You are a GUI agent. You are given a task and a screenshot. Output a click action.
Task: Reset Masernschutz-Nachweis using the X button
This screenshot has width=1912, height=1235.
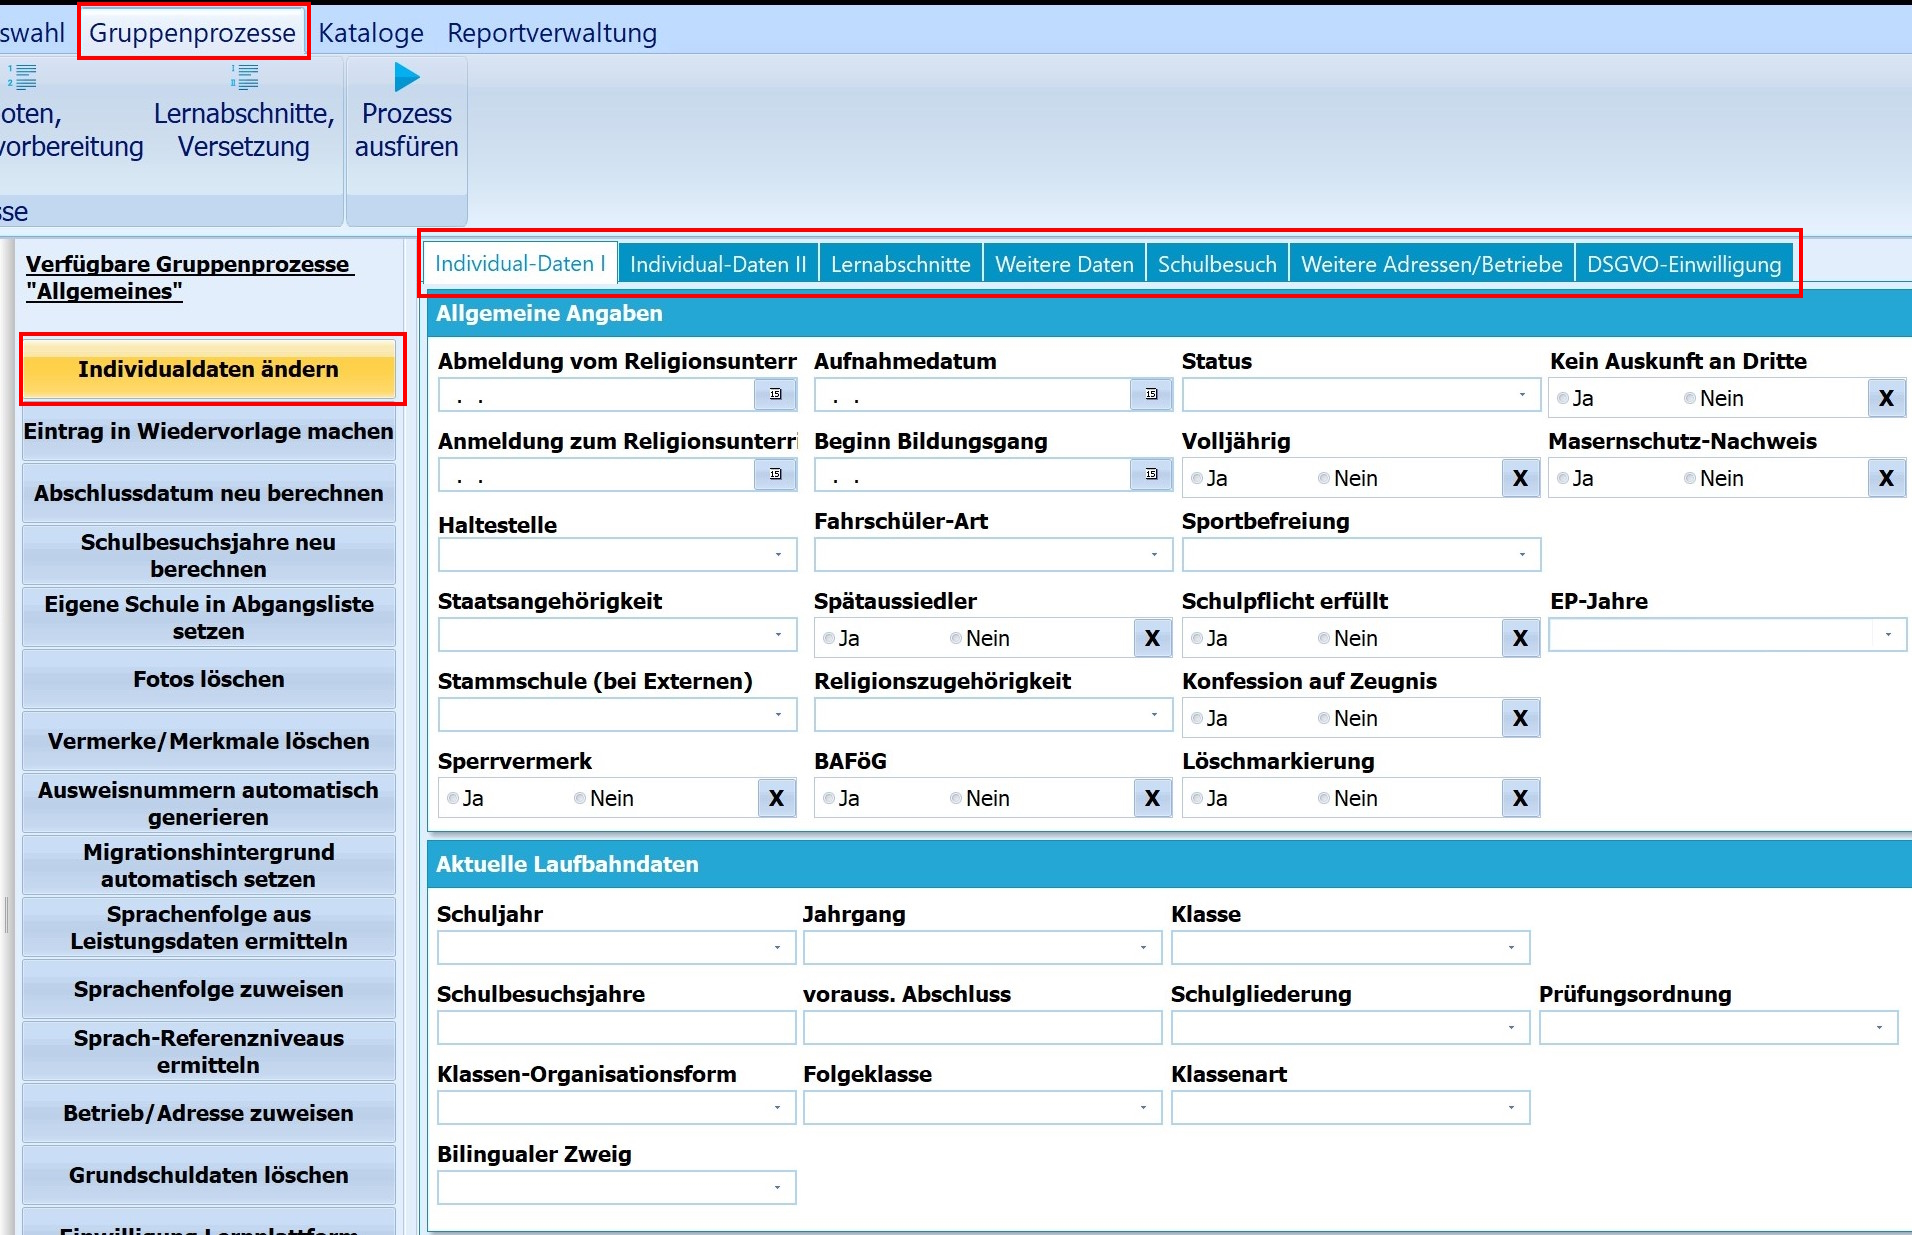click(x=1886, y=478)
